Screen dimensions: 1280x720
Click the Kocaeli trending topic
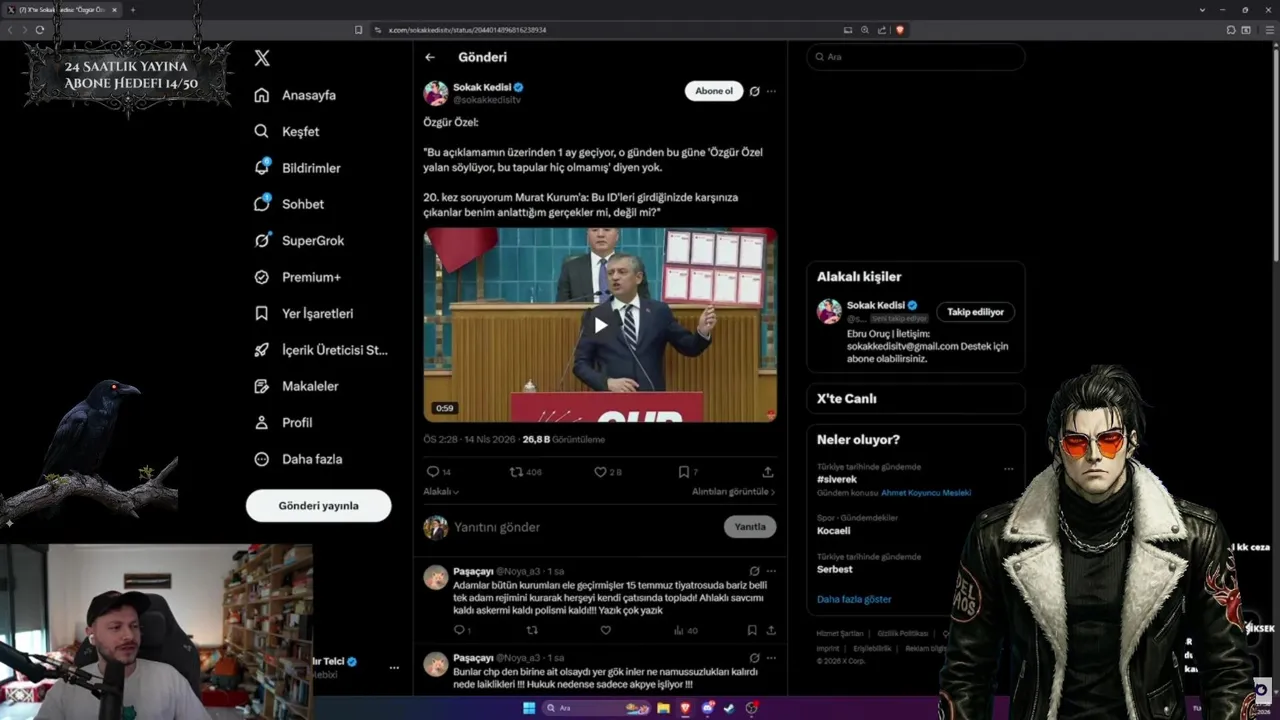[834, 531]
